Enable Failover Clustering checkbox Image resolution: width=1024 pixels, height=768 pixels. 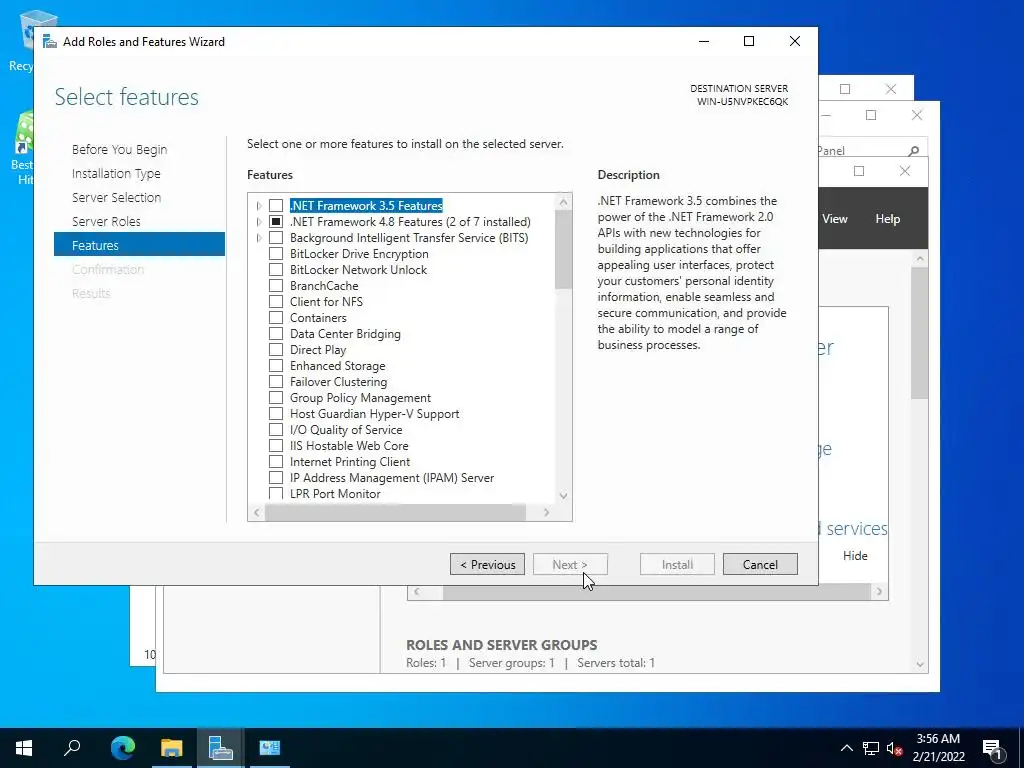coord(276,382)
